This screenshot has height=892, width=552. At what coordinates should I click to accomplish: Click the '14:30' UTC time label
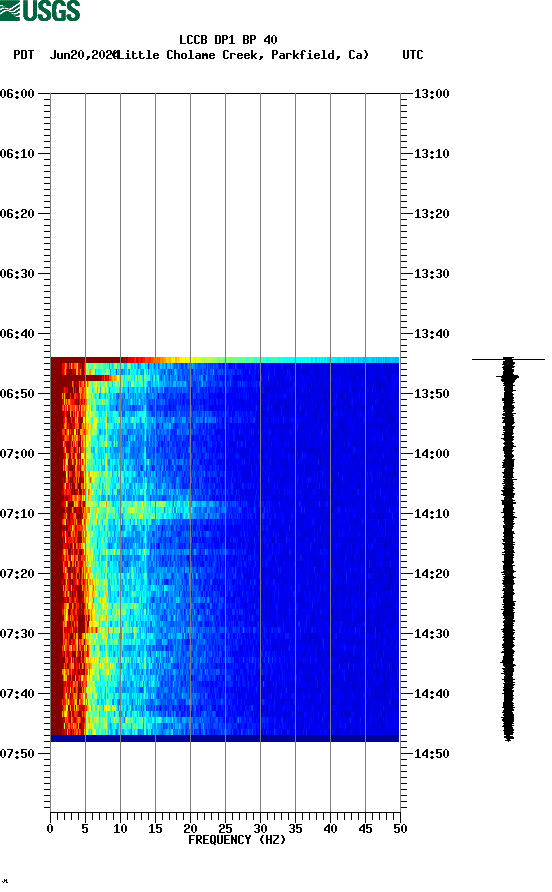click(431, 634)
